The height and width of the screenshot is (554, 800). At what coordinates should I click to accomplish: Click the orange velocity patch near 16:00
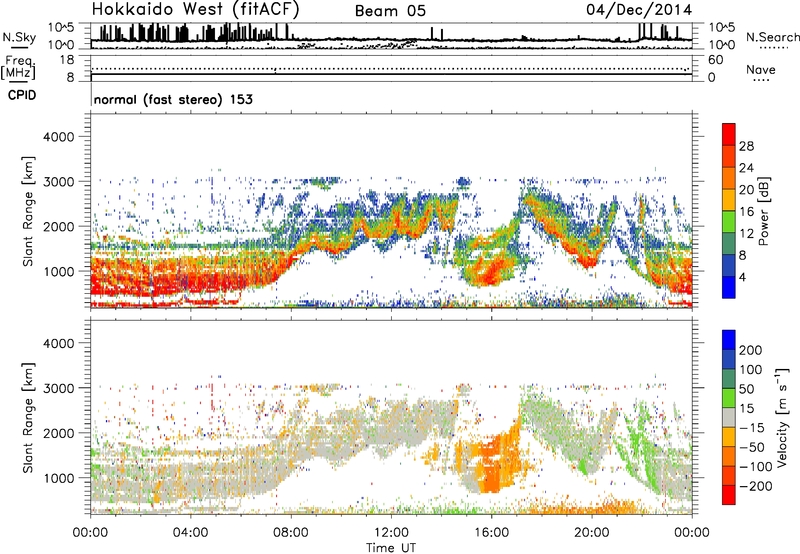pos(492,462)
